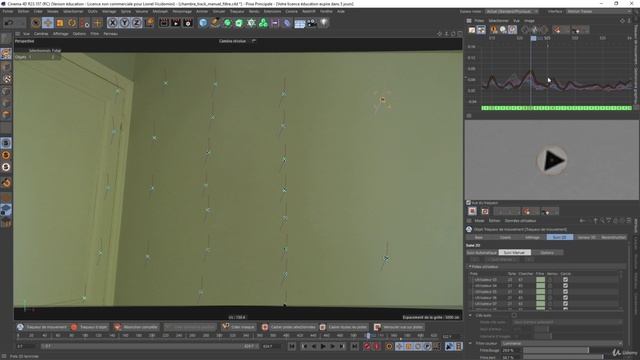This screenshot has height=360, width=640.
Task: Toggle the Vue du traqueur checkbox
Action: point(469,202)
